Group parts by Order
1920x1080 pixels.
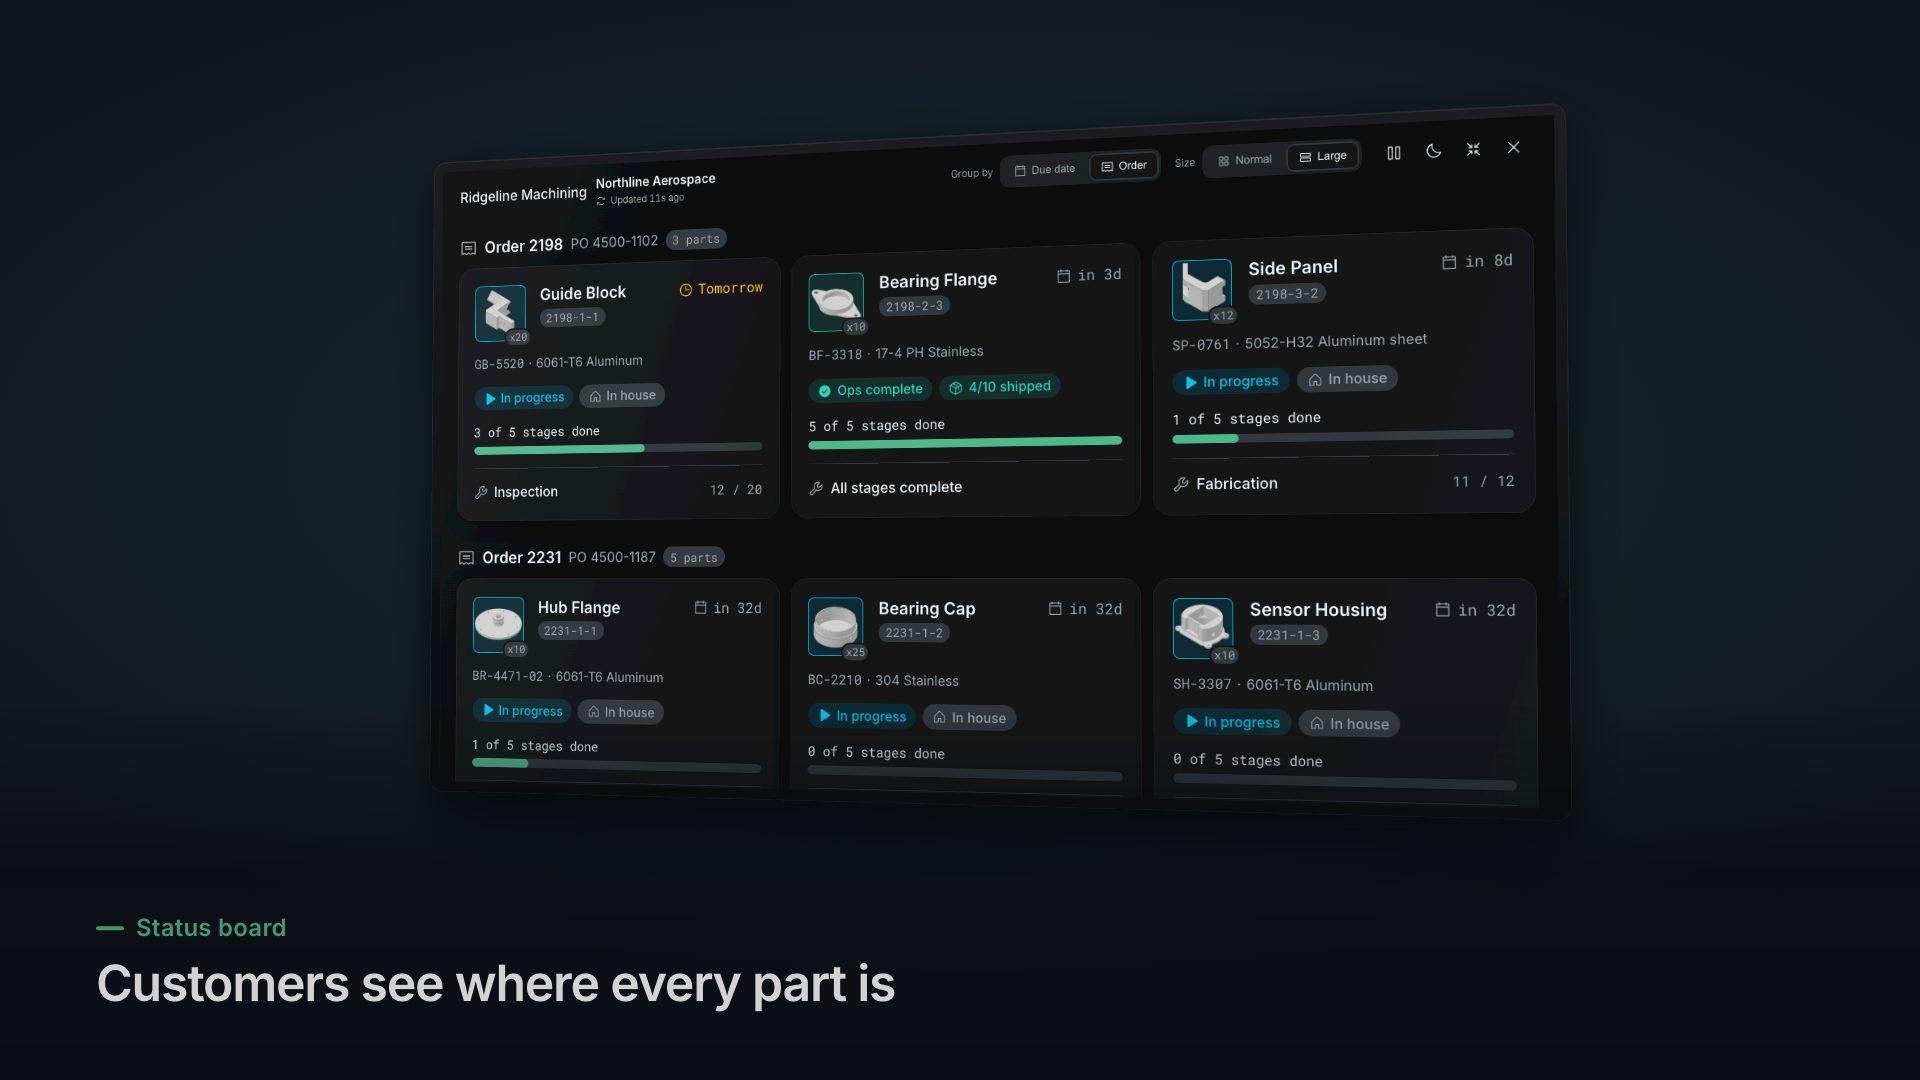[x=1124, y=166]
